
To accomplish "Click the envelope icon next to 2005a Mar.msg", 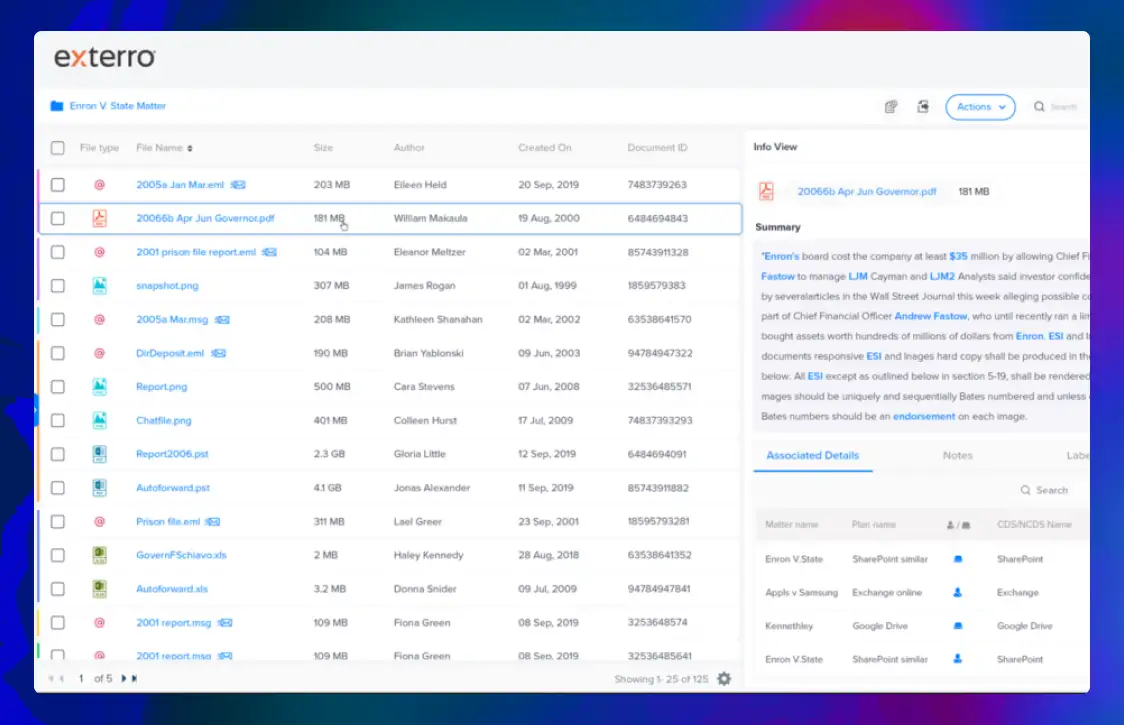I will pos(222,320).
